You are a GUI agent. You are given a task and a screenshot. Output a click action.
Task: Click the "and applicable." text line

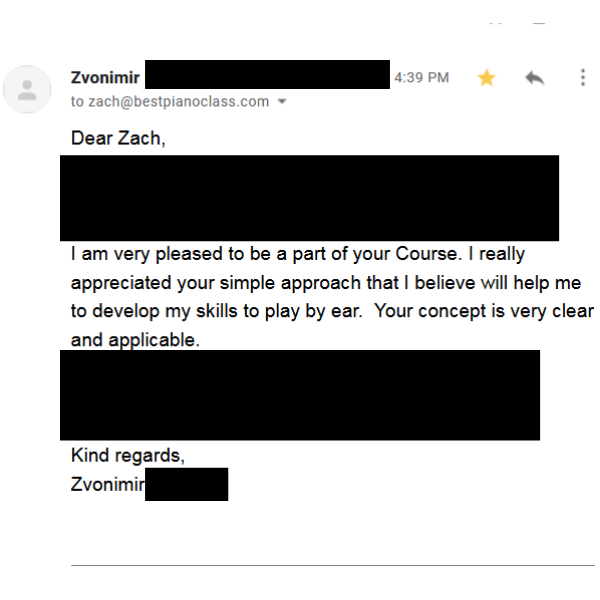[x=136, y=339]
